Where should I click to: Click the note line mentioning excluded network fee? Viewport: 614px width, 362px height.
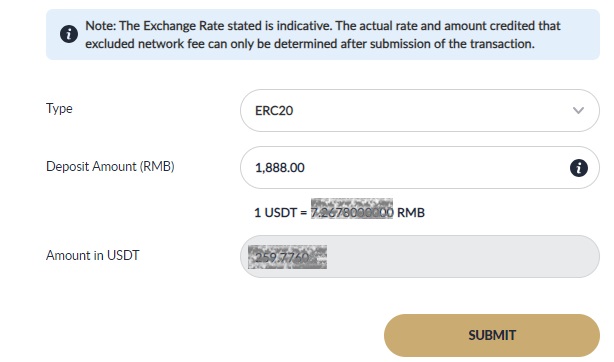[x=310, y=43]
